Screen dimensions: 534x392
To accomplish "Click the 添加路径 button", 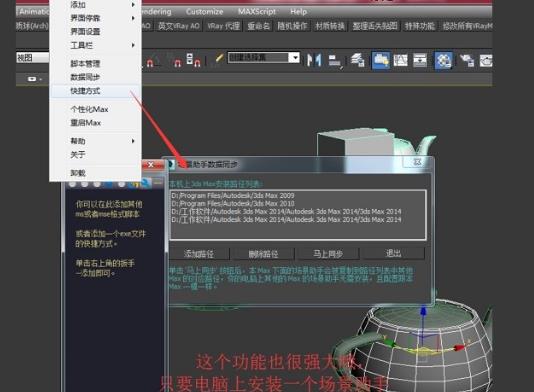I will pyautogui.click(x=200, y=254).
